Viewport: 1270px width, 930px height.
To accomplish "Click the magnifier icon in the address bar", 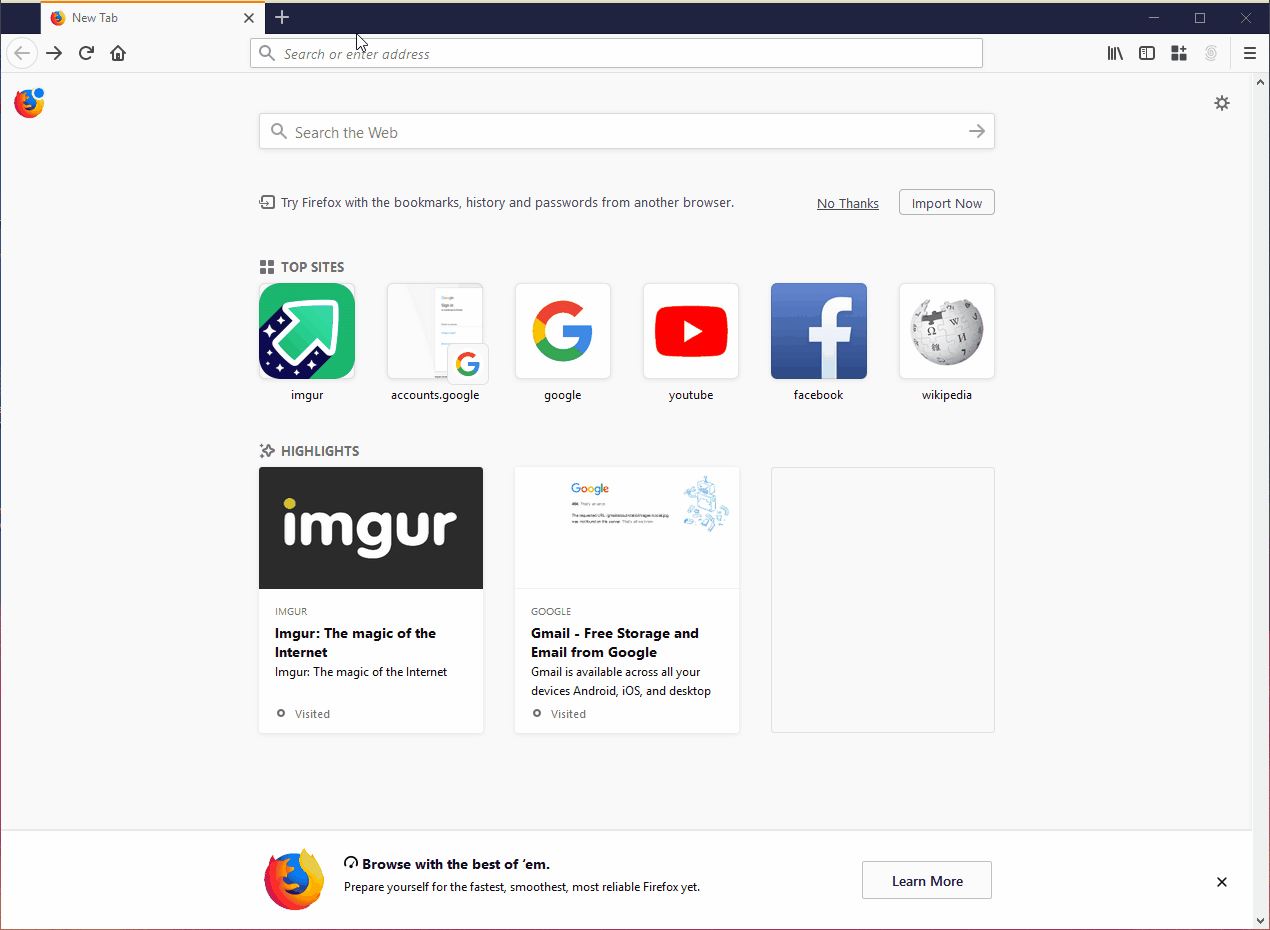I will [266, 53].
